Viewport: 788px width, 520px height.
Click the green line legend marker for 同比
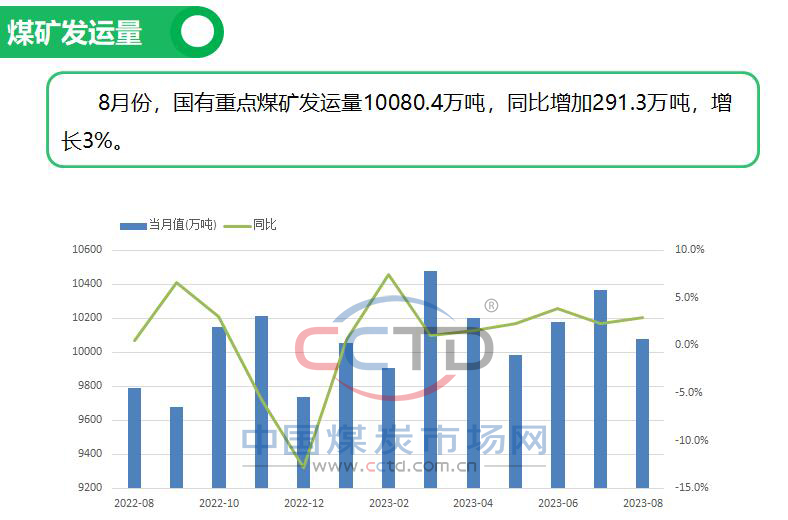pyautogui.click(x=236, y=225)
